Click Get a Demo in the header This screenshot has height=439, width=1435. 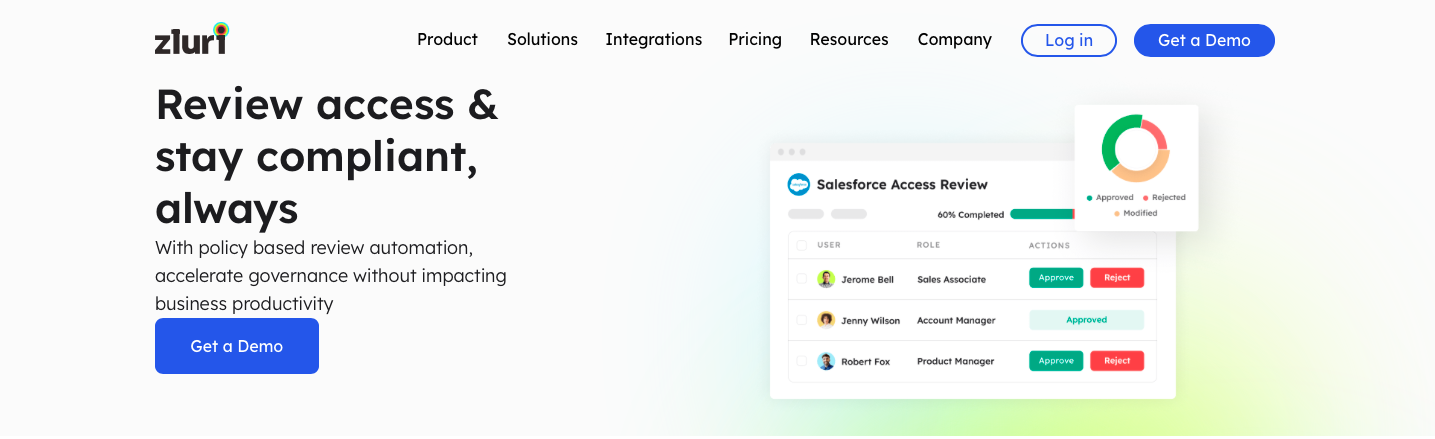click(1204, 40)
